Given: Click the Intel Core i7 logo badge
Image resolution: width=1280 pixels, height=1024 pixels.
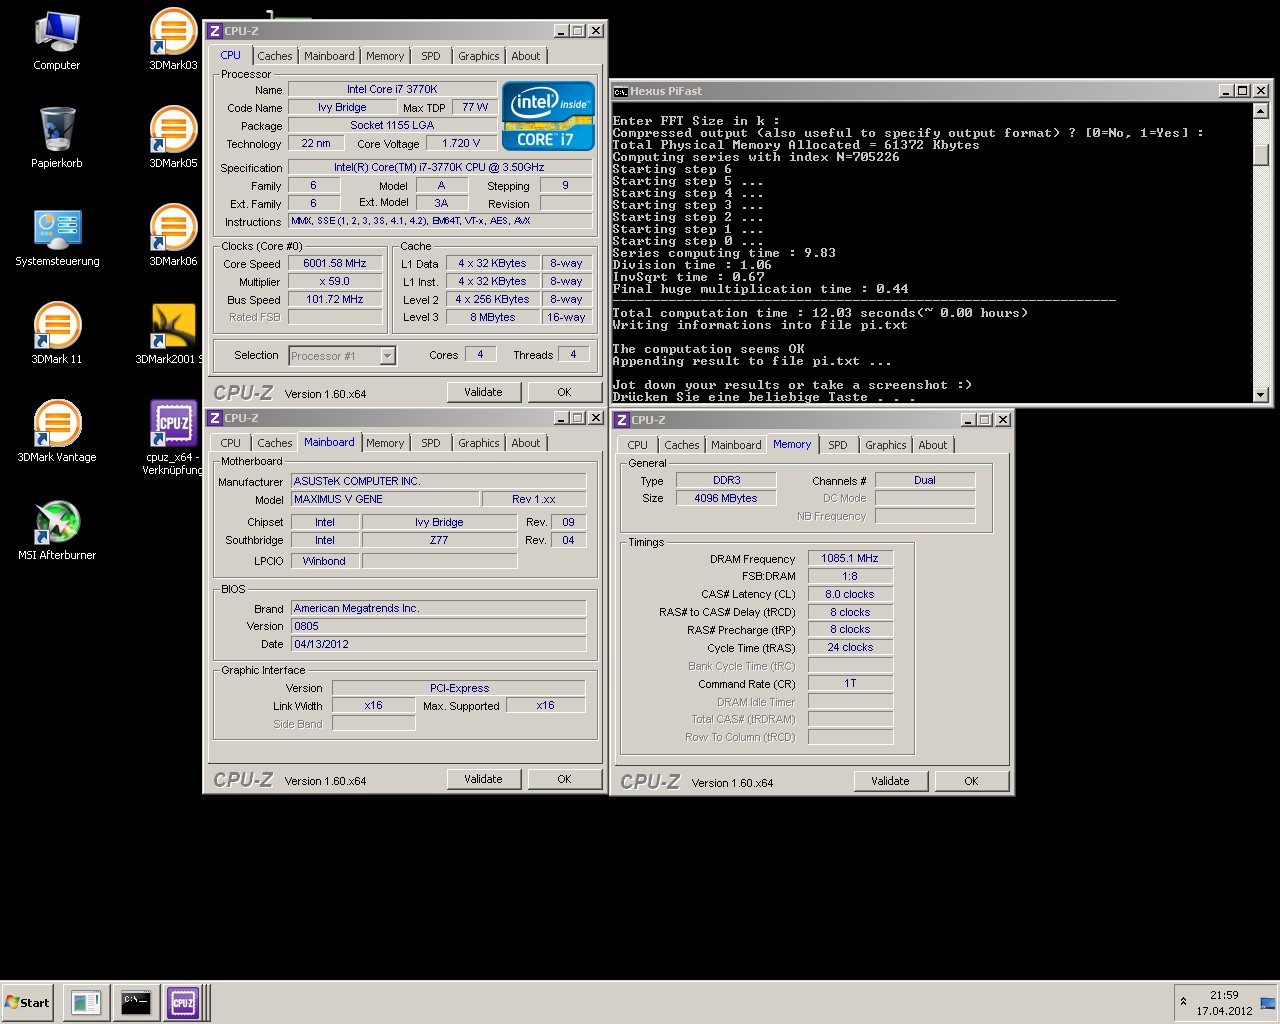Looking at the screenshot, I should coord(548,116).
